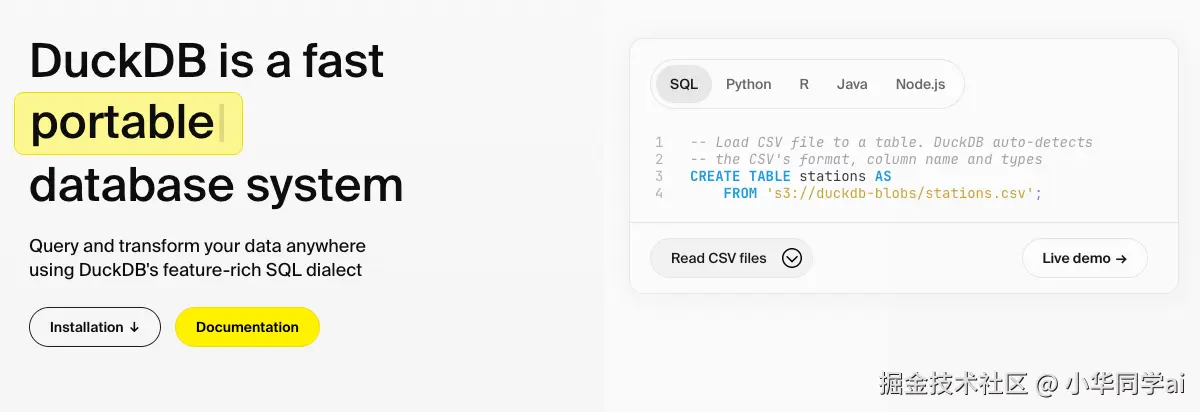Click the yellow highlighted word "portable"
Viewport: 1200px width, 412px height.
[x=123, y=124]
